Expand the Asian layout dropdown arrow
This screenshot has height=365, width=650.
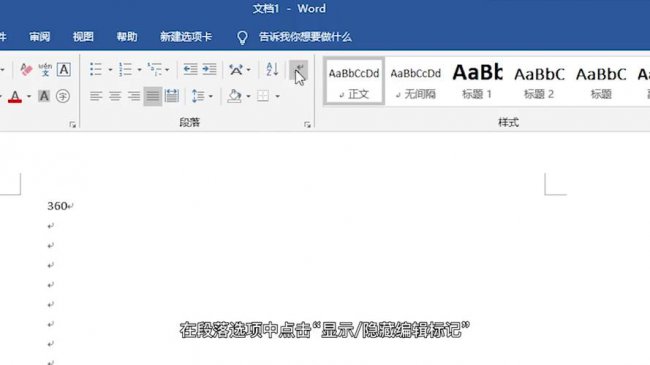248,70
